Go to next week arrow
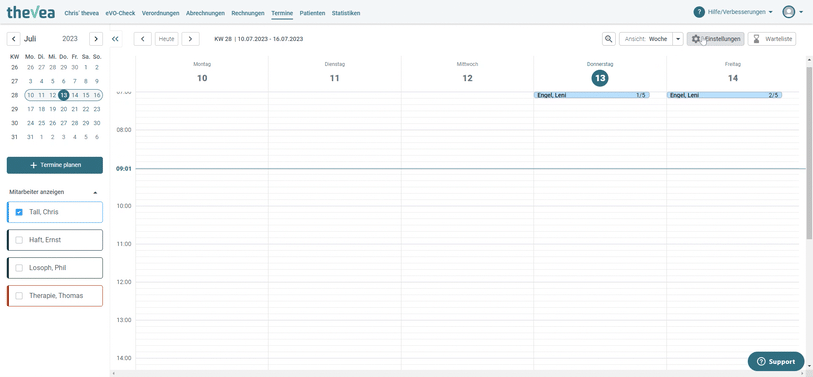Screen dimensions: 813x377 pos(190,39)
